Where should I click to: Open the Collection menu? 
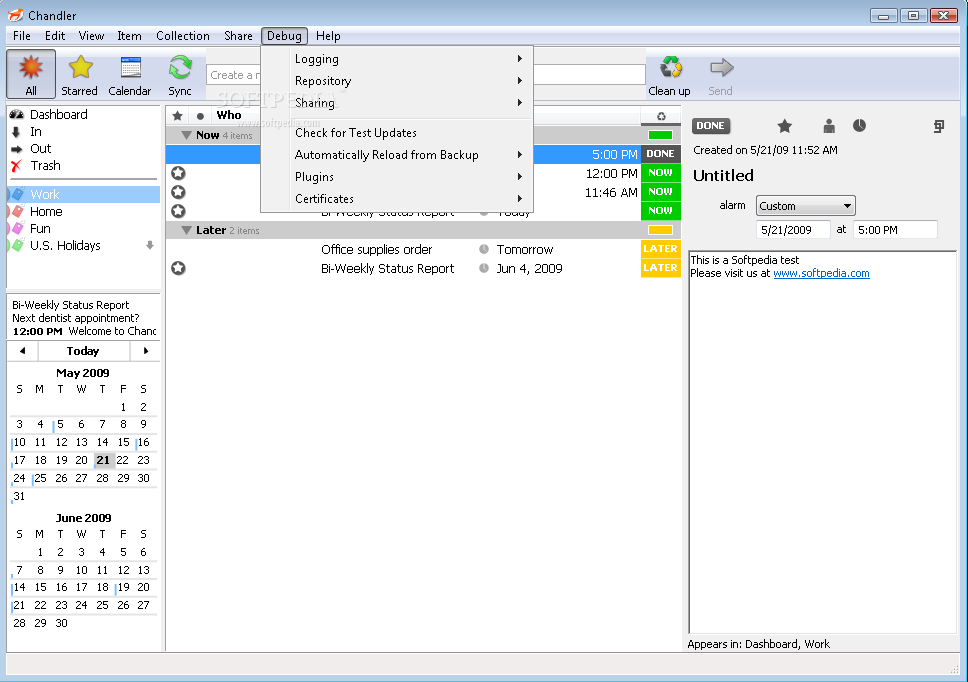tap(183, 36)
